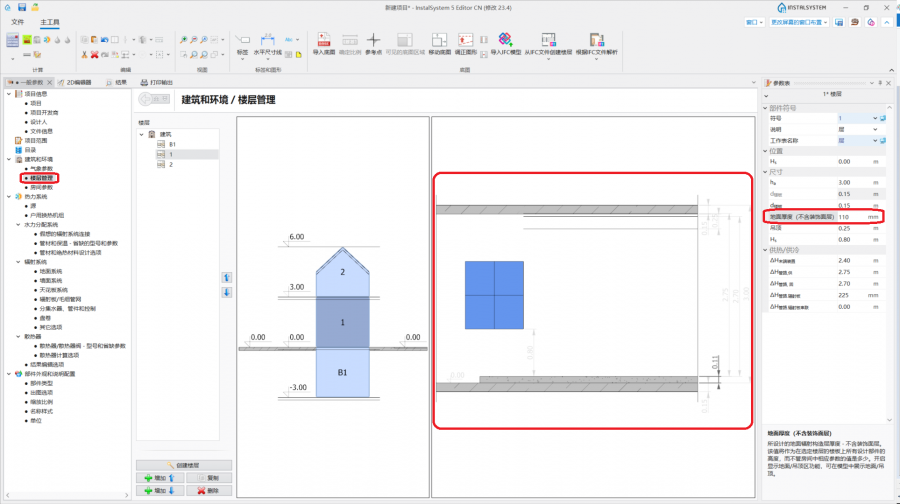Select storey B1 in the 楼层 tree

click(172, 144)
